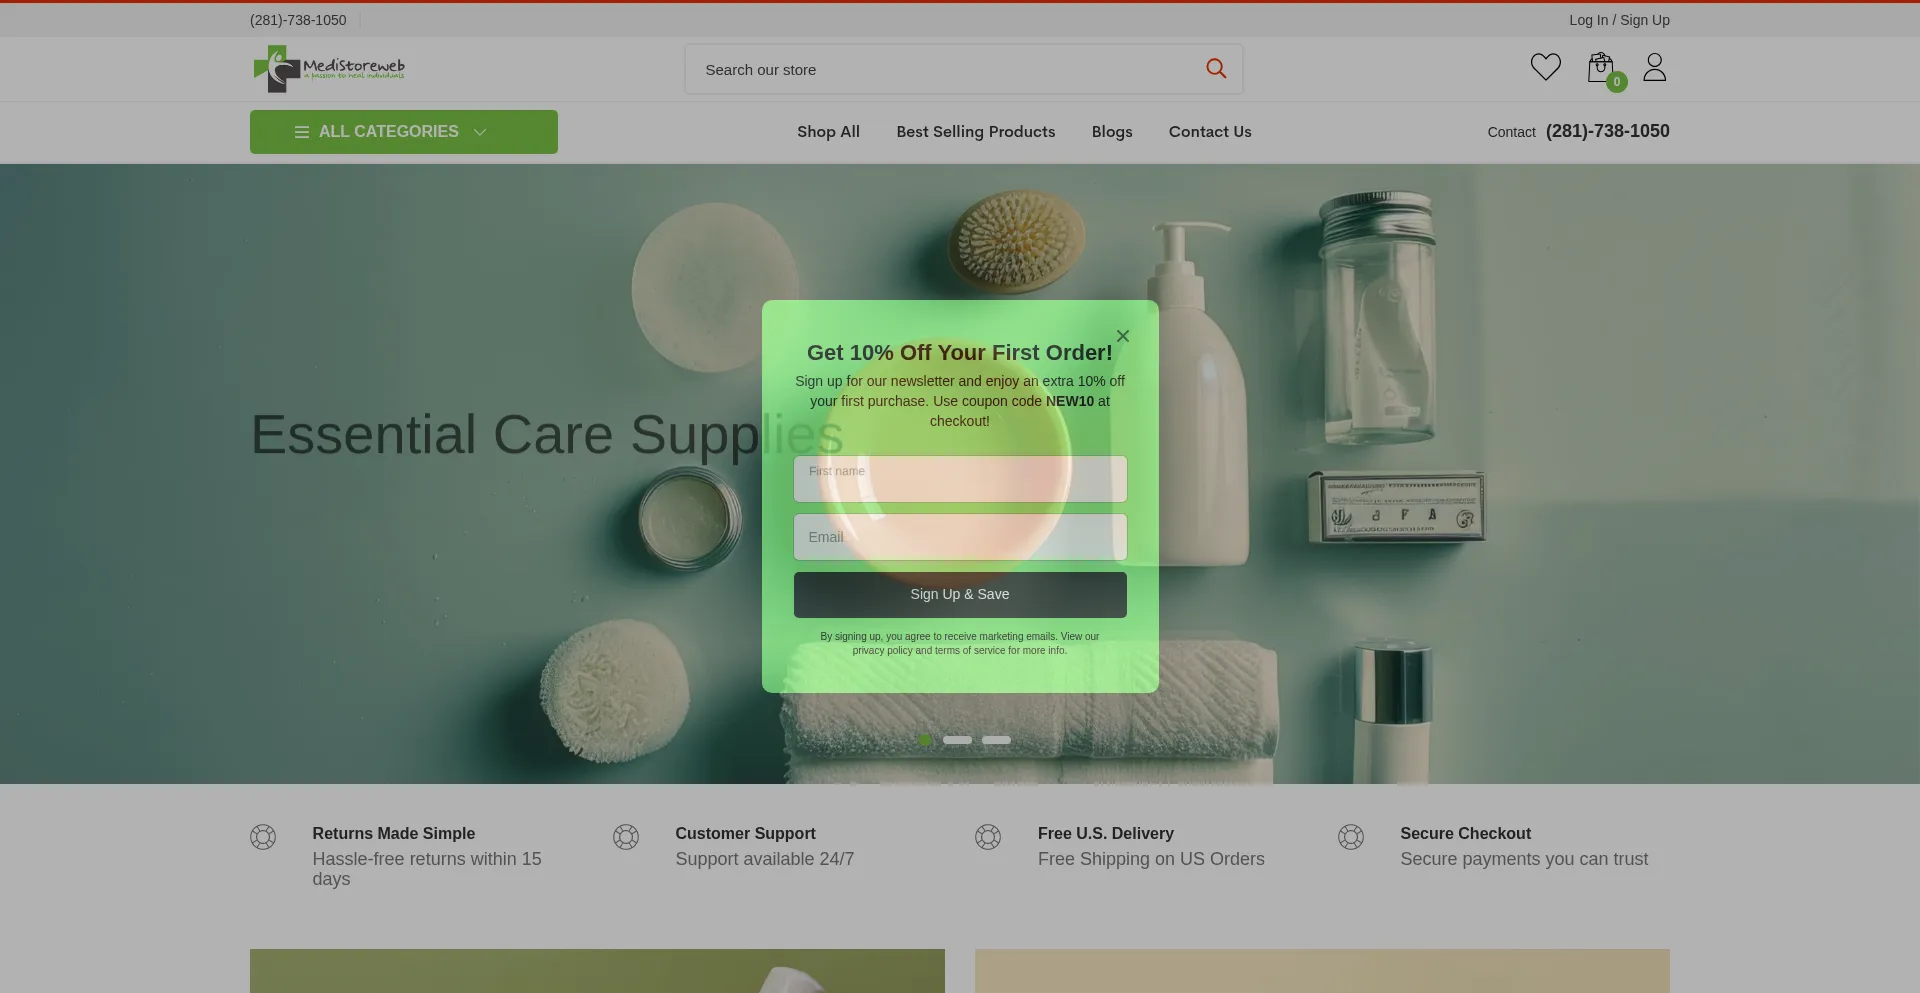Image resolution: width=1920 pixels, height=993 pixels.
Task: Open the Log In / Sign Up link
Action: click(1619, 20)
